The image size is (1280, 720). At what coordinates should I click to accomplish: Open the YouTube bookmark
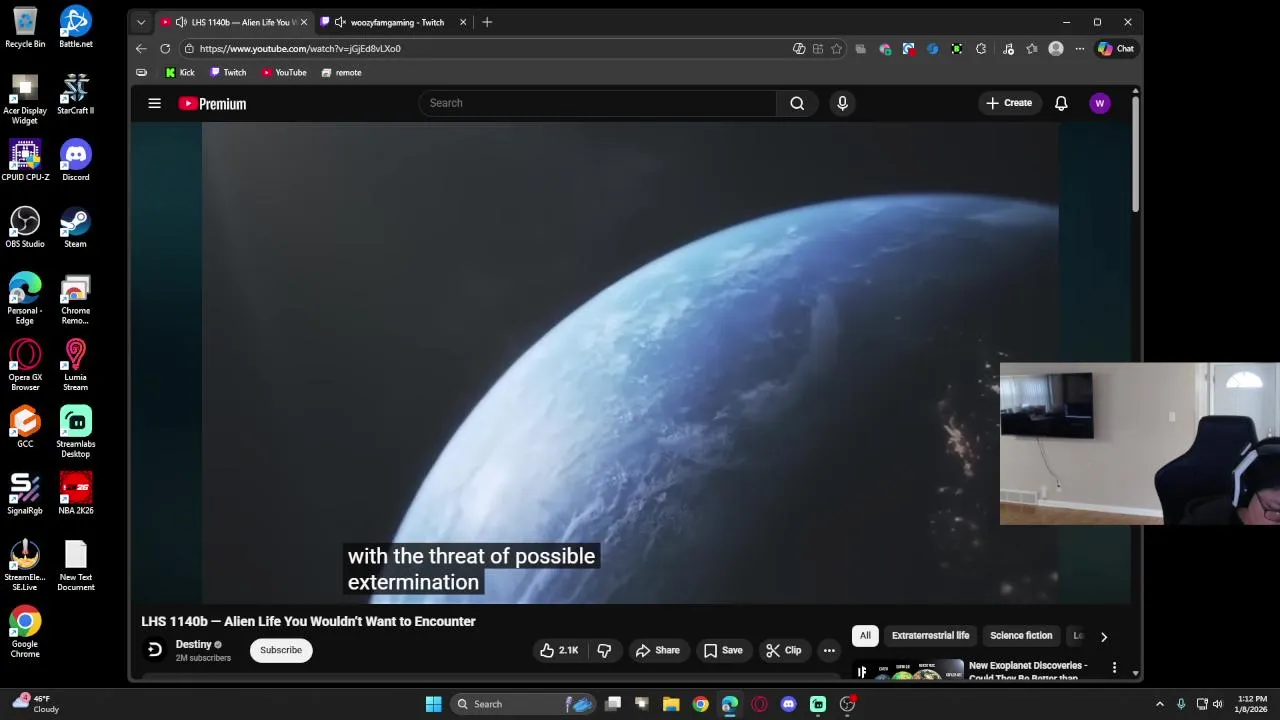284,72
